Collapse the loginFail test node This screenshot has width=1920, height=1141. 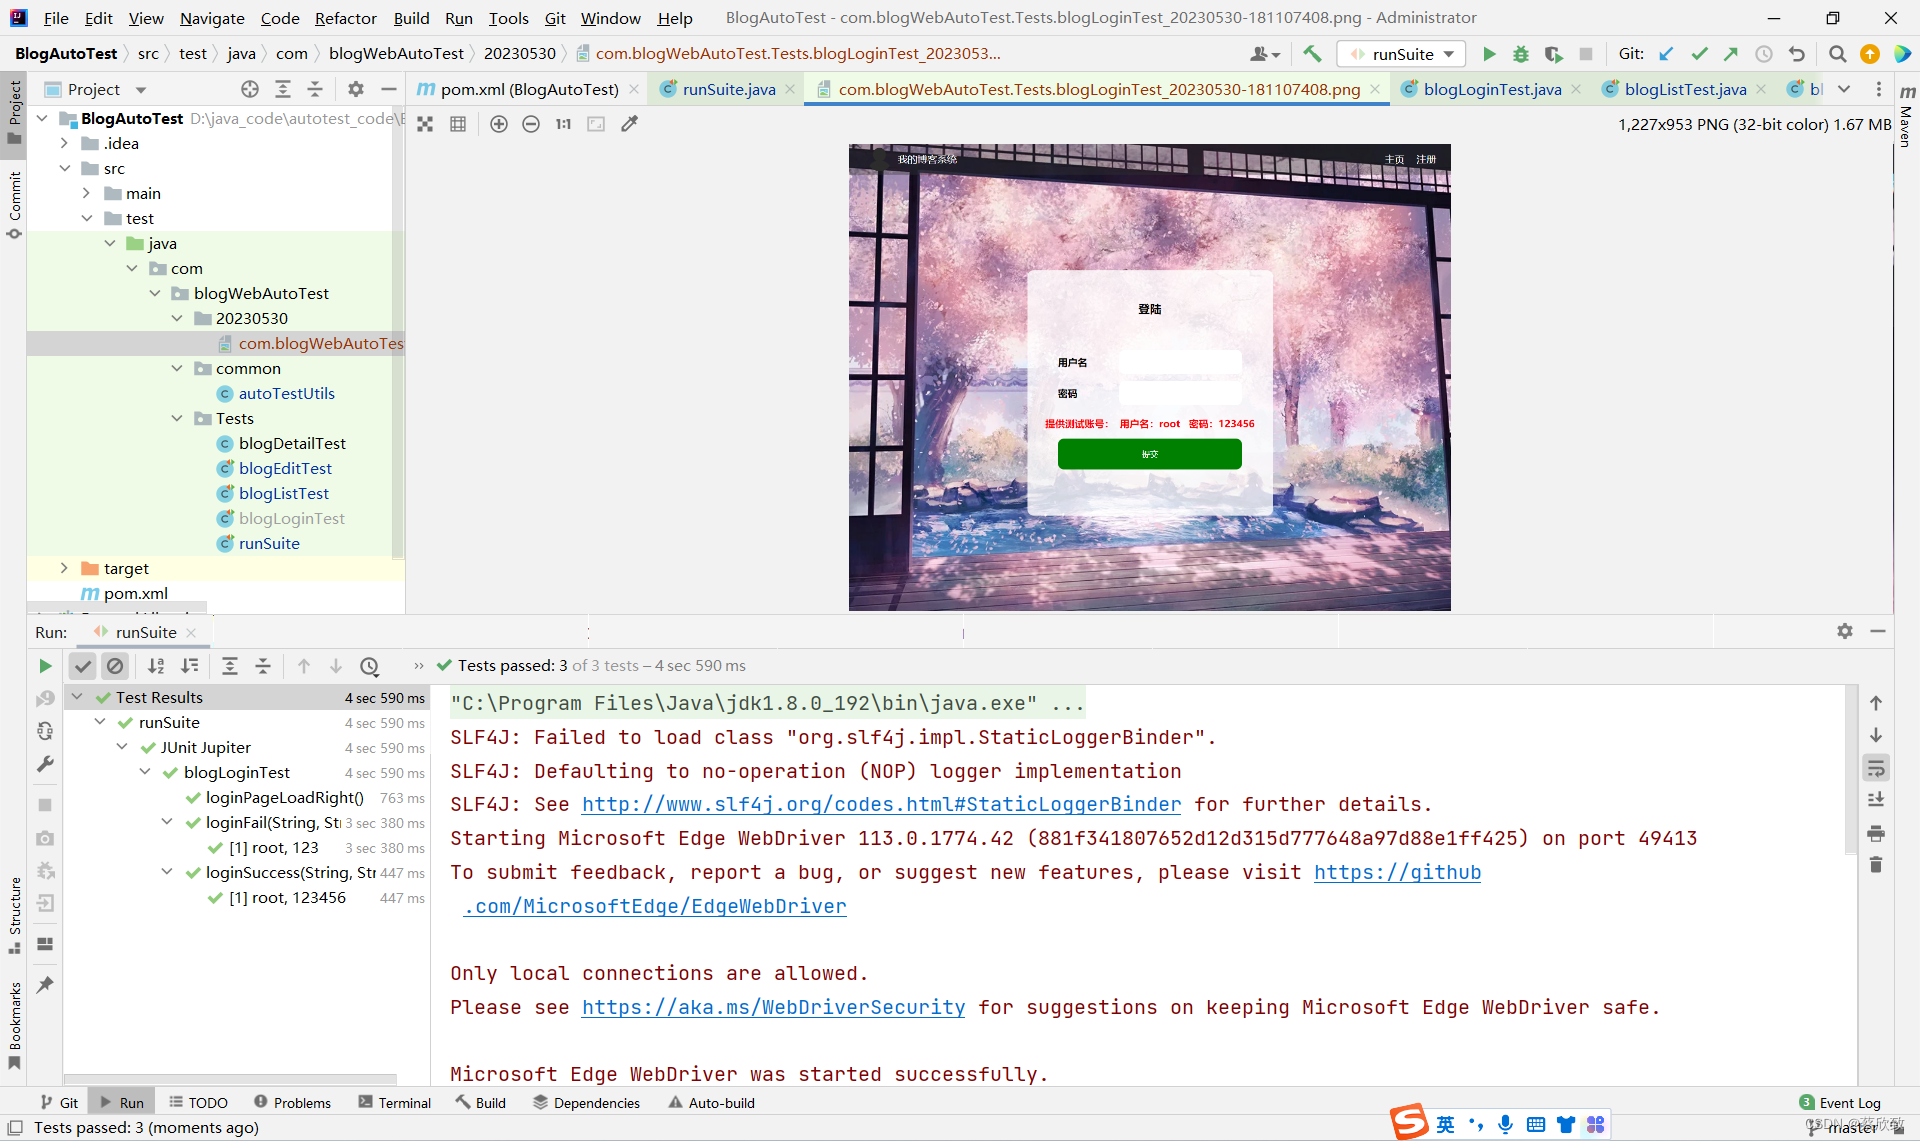(167, 822)
